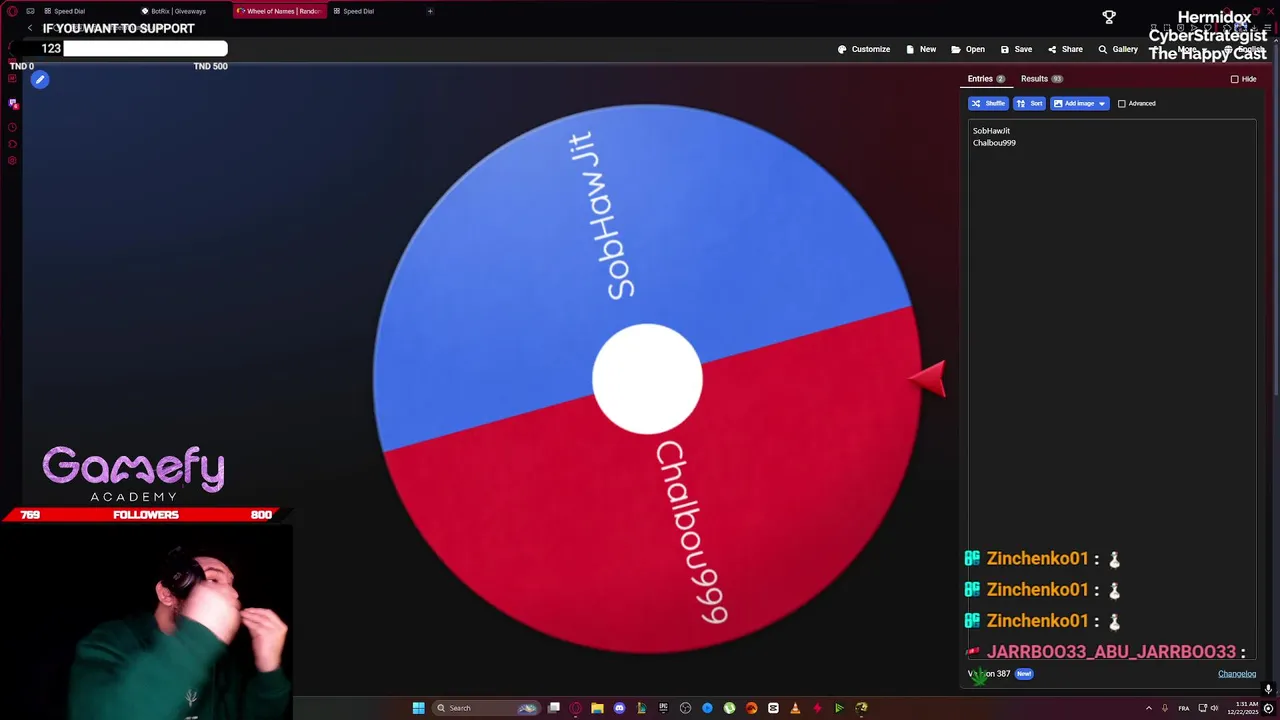Screen dimensions: 1280x720
Task: Shuffle the wheel entries
Action: click(x=988, y=103)
